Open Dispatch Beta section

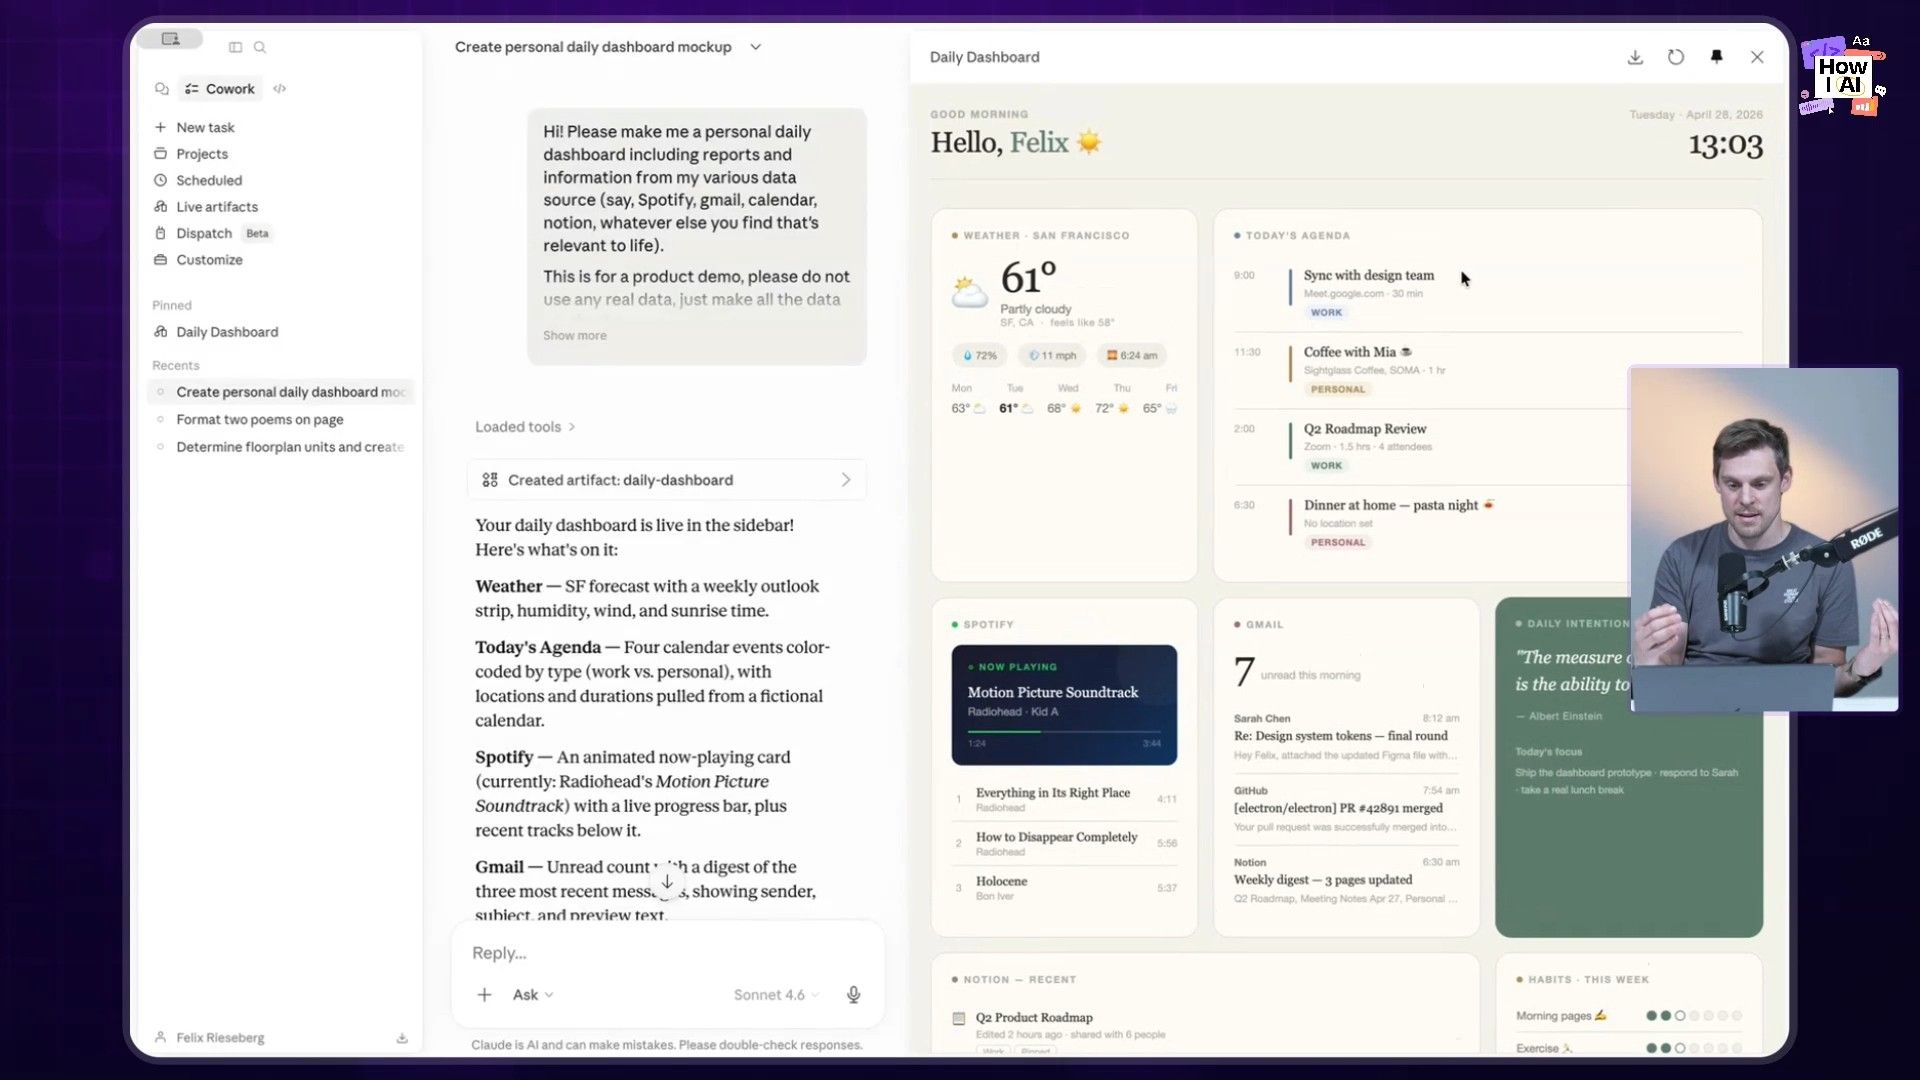pyautogui.click(x=211, y=233)
